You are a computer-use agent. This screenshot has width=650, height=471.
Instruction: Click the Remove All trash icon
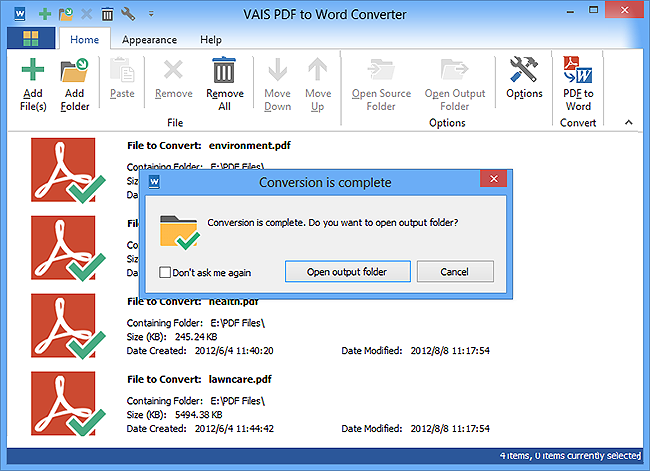point(224,70)
